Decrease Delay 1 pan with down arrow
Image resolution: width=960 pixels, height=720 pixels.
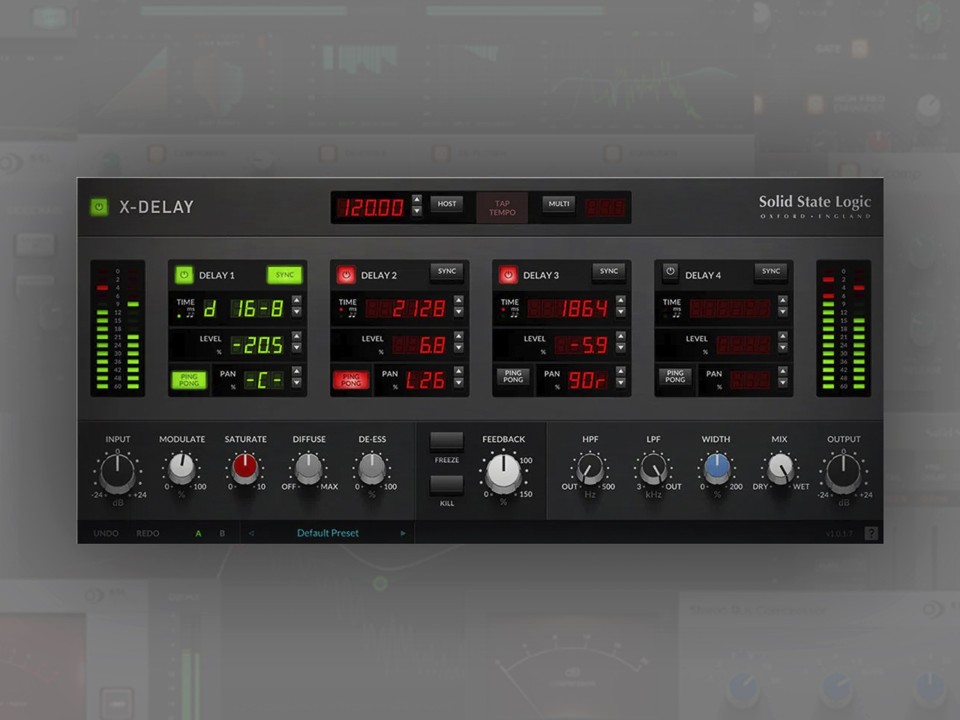pyautogui.click(x=296, y=383)
